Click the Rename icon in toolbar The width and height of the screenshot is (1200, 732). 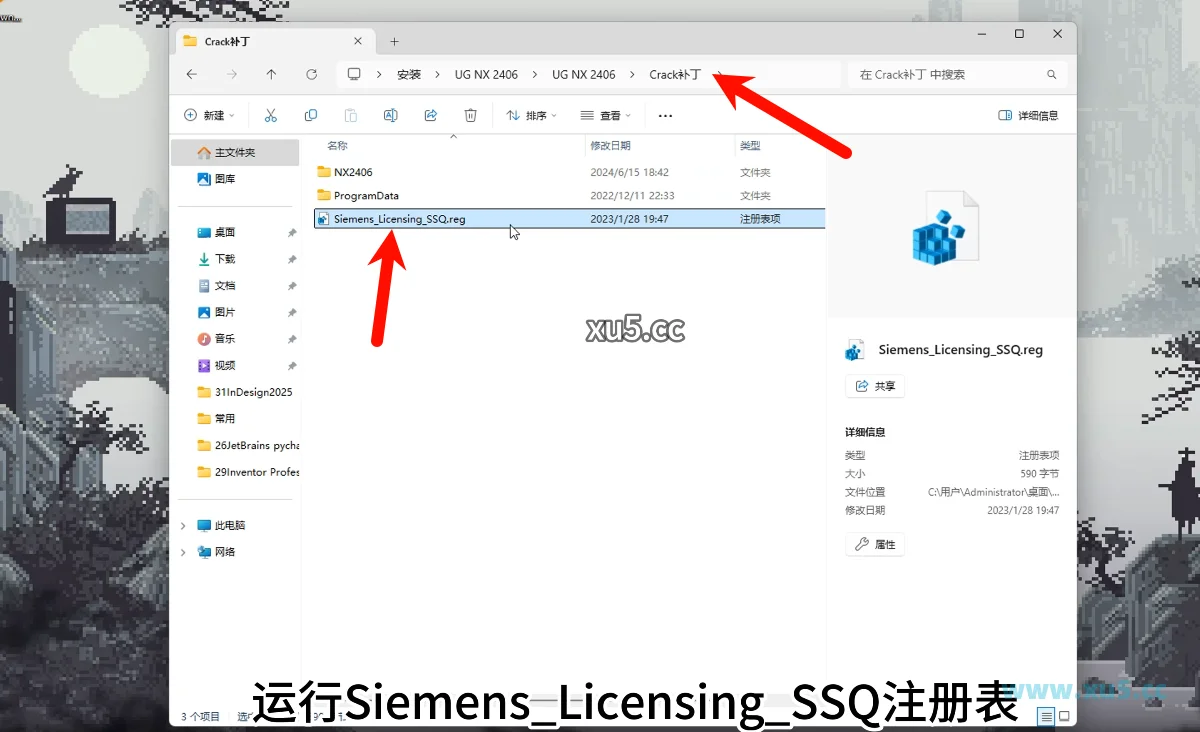(x=391, y=115)
